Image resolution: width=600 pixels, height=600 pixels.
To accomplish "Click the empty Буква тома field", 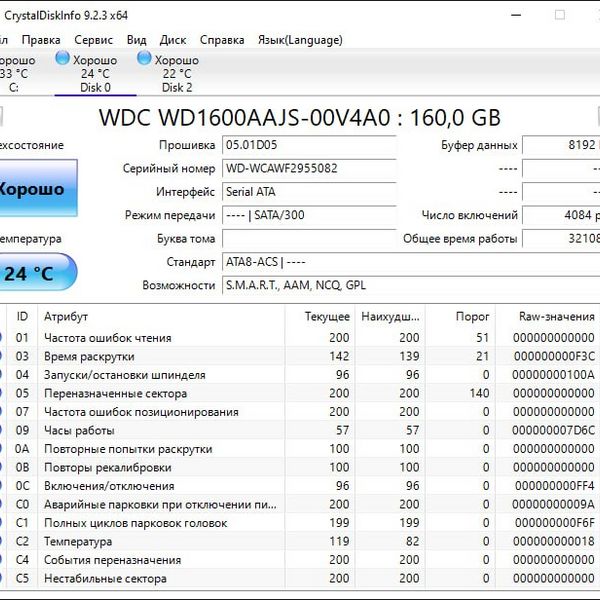I will (309, 239).
